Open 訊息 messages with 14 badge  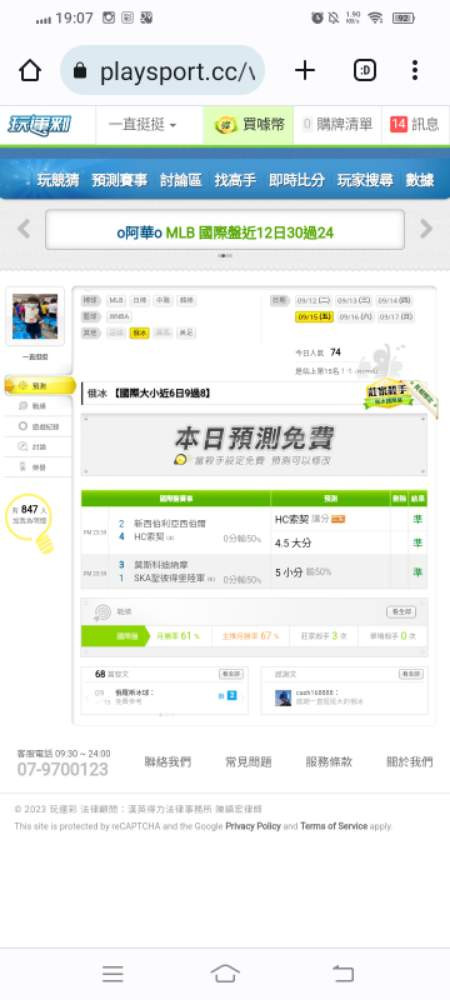coord(415,125)
